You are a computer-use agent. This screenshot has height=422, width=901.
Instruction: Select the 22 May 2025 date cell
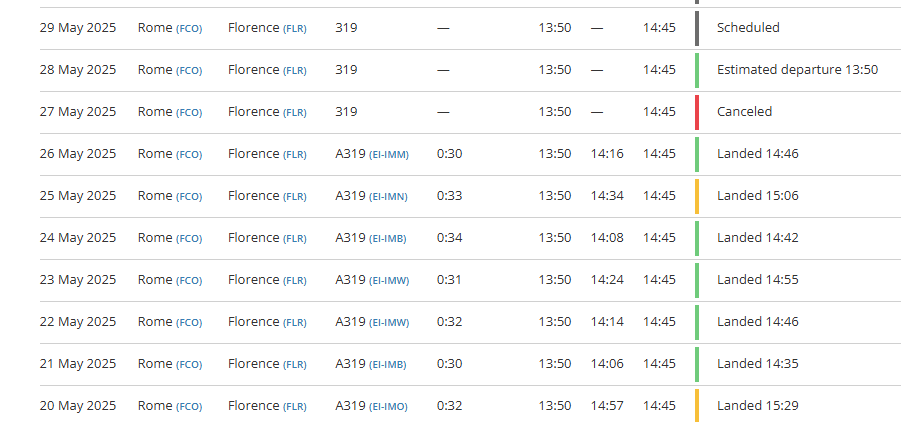pyautogui.click(x=78, y=322)
